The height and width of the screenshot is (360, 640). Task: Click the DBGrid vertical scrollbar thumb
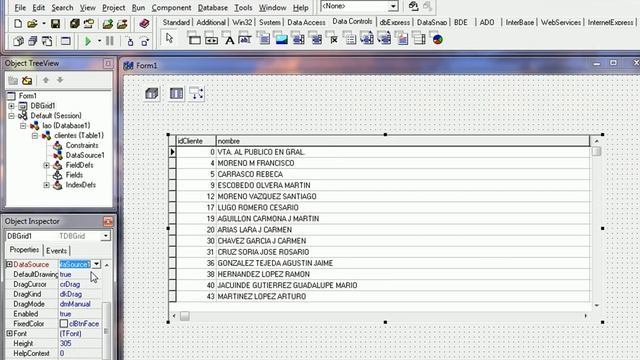tap(596, 151)
